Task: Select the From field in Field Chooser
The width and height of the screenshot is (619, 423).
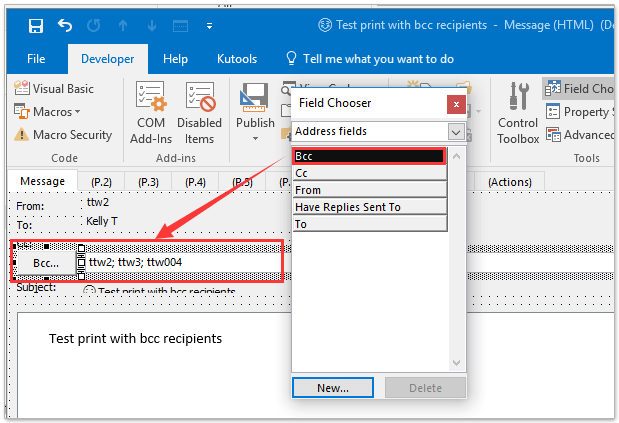Action: point(370,190)
